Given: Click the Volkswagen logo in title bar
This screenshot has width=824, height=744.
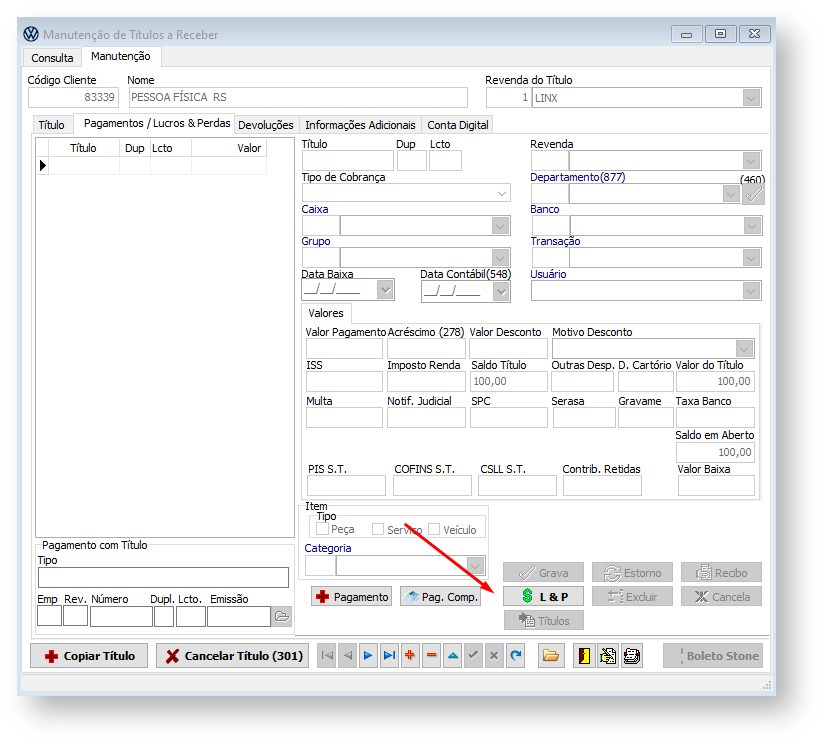Looking at the screenshot, I should pos(31,34).
